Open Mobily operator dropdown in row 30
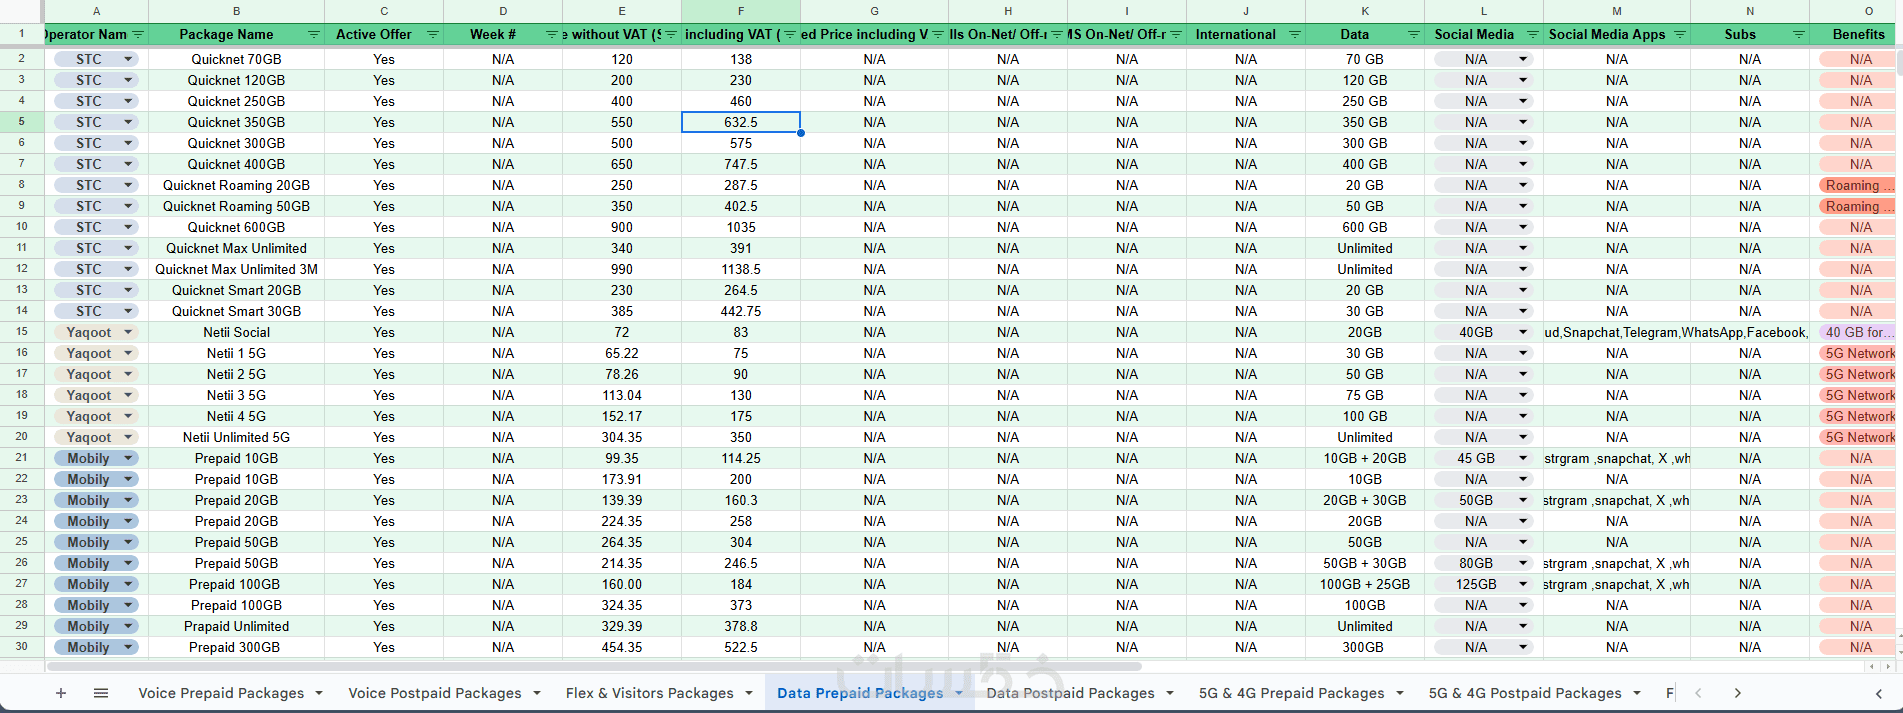The width and height of the screenshot is (1903, 713). pyautogui.click(x=128, y=647)
